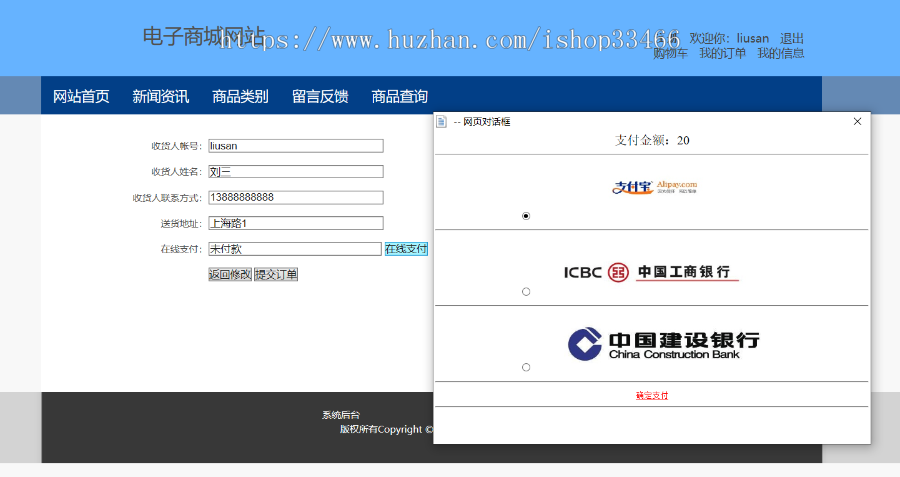Click the 提交订单 button
The width and height of the screenshot is (900, 477).
[x=276, y=274]
